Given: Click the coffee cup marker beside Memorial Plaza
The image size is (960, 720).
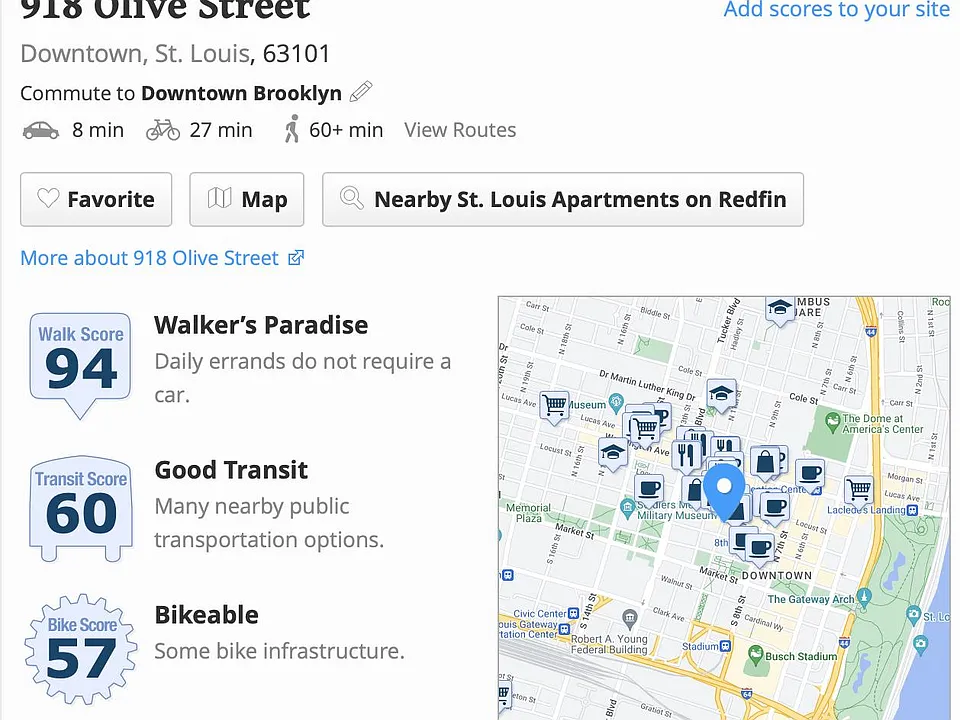Looking at the screenshot, I should tap(649, 491).
